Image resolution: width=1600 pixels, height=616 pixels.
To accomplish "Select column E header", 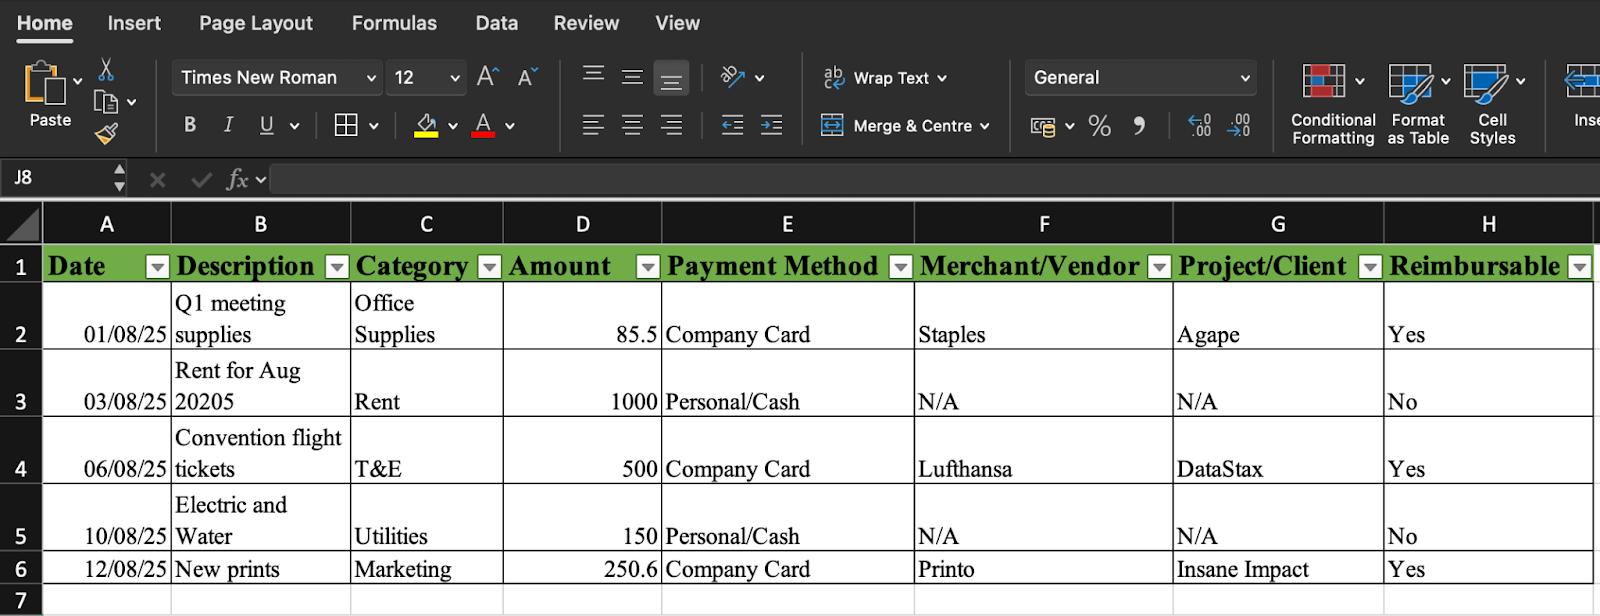I will pyautogui.click(x=788, y=224).
